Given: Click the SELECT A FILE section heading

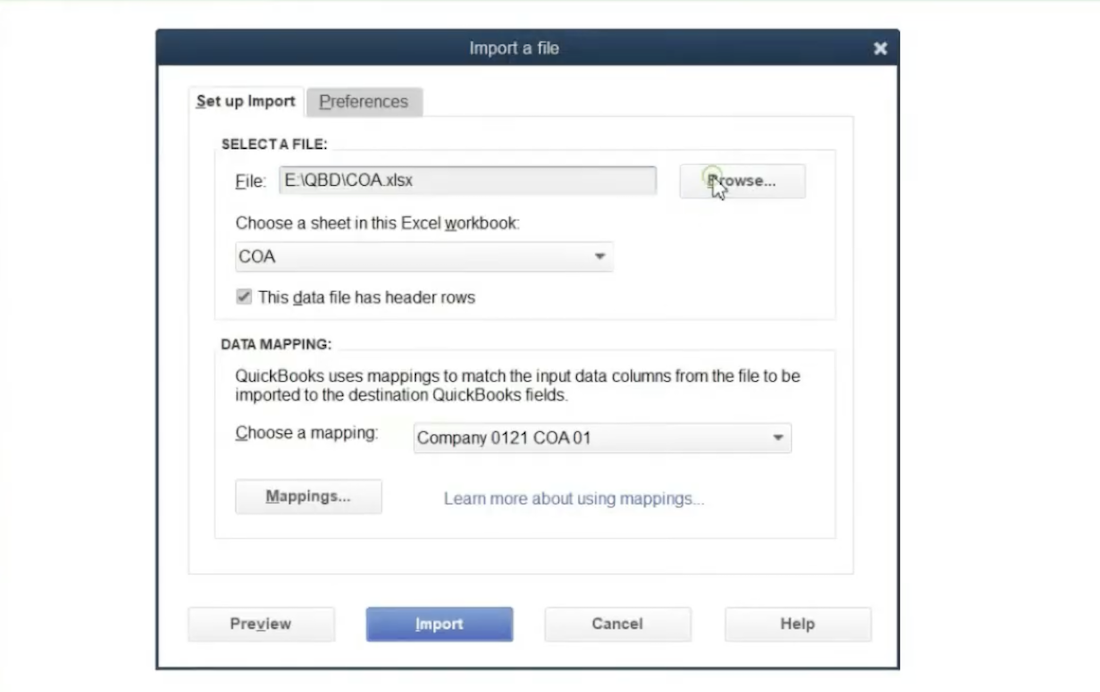Looking at the screenshot, I should (x=274, y=145).
